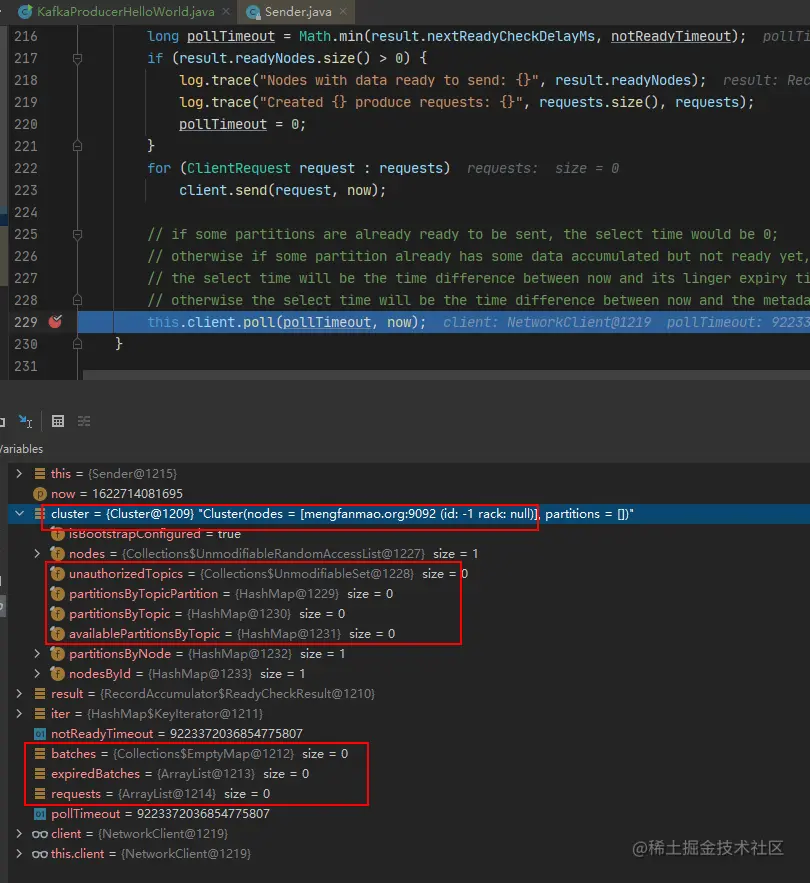The height and width of the screenshot is (883, 810).
Task: Expand the 'this = {Sender@1215}' variable
Action: pyautogui.click(x=19, y=474)
